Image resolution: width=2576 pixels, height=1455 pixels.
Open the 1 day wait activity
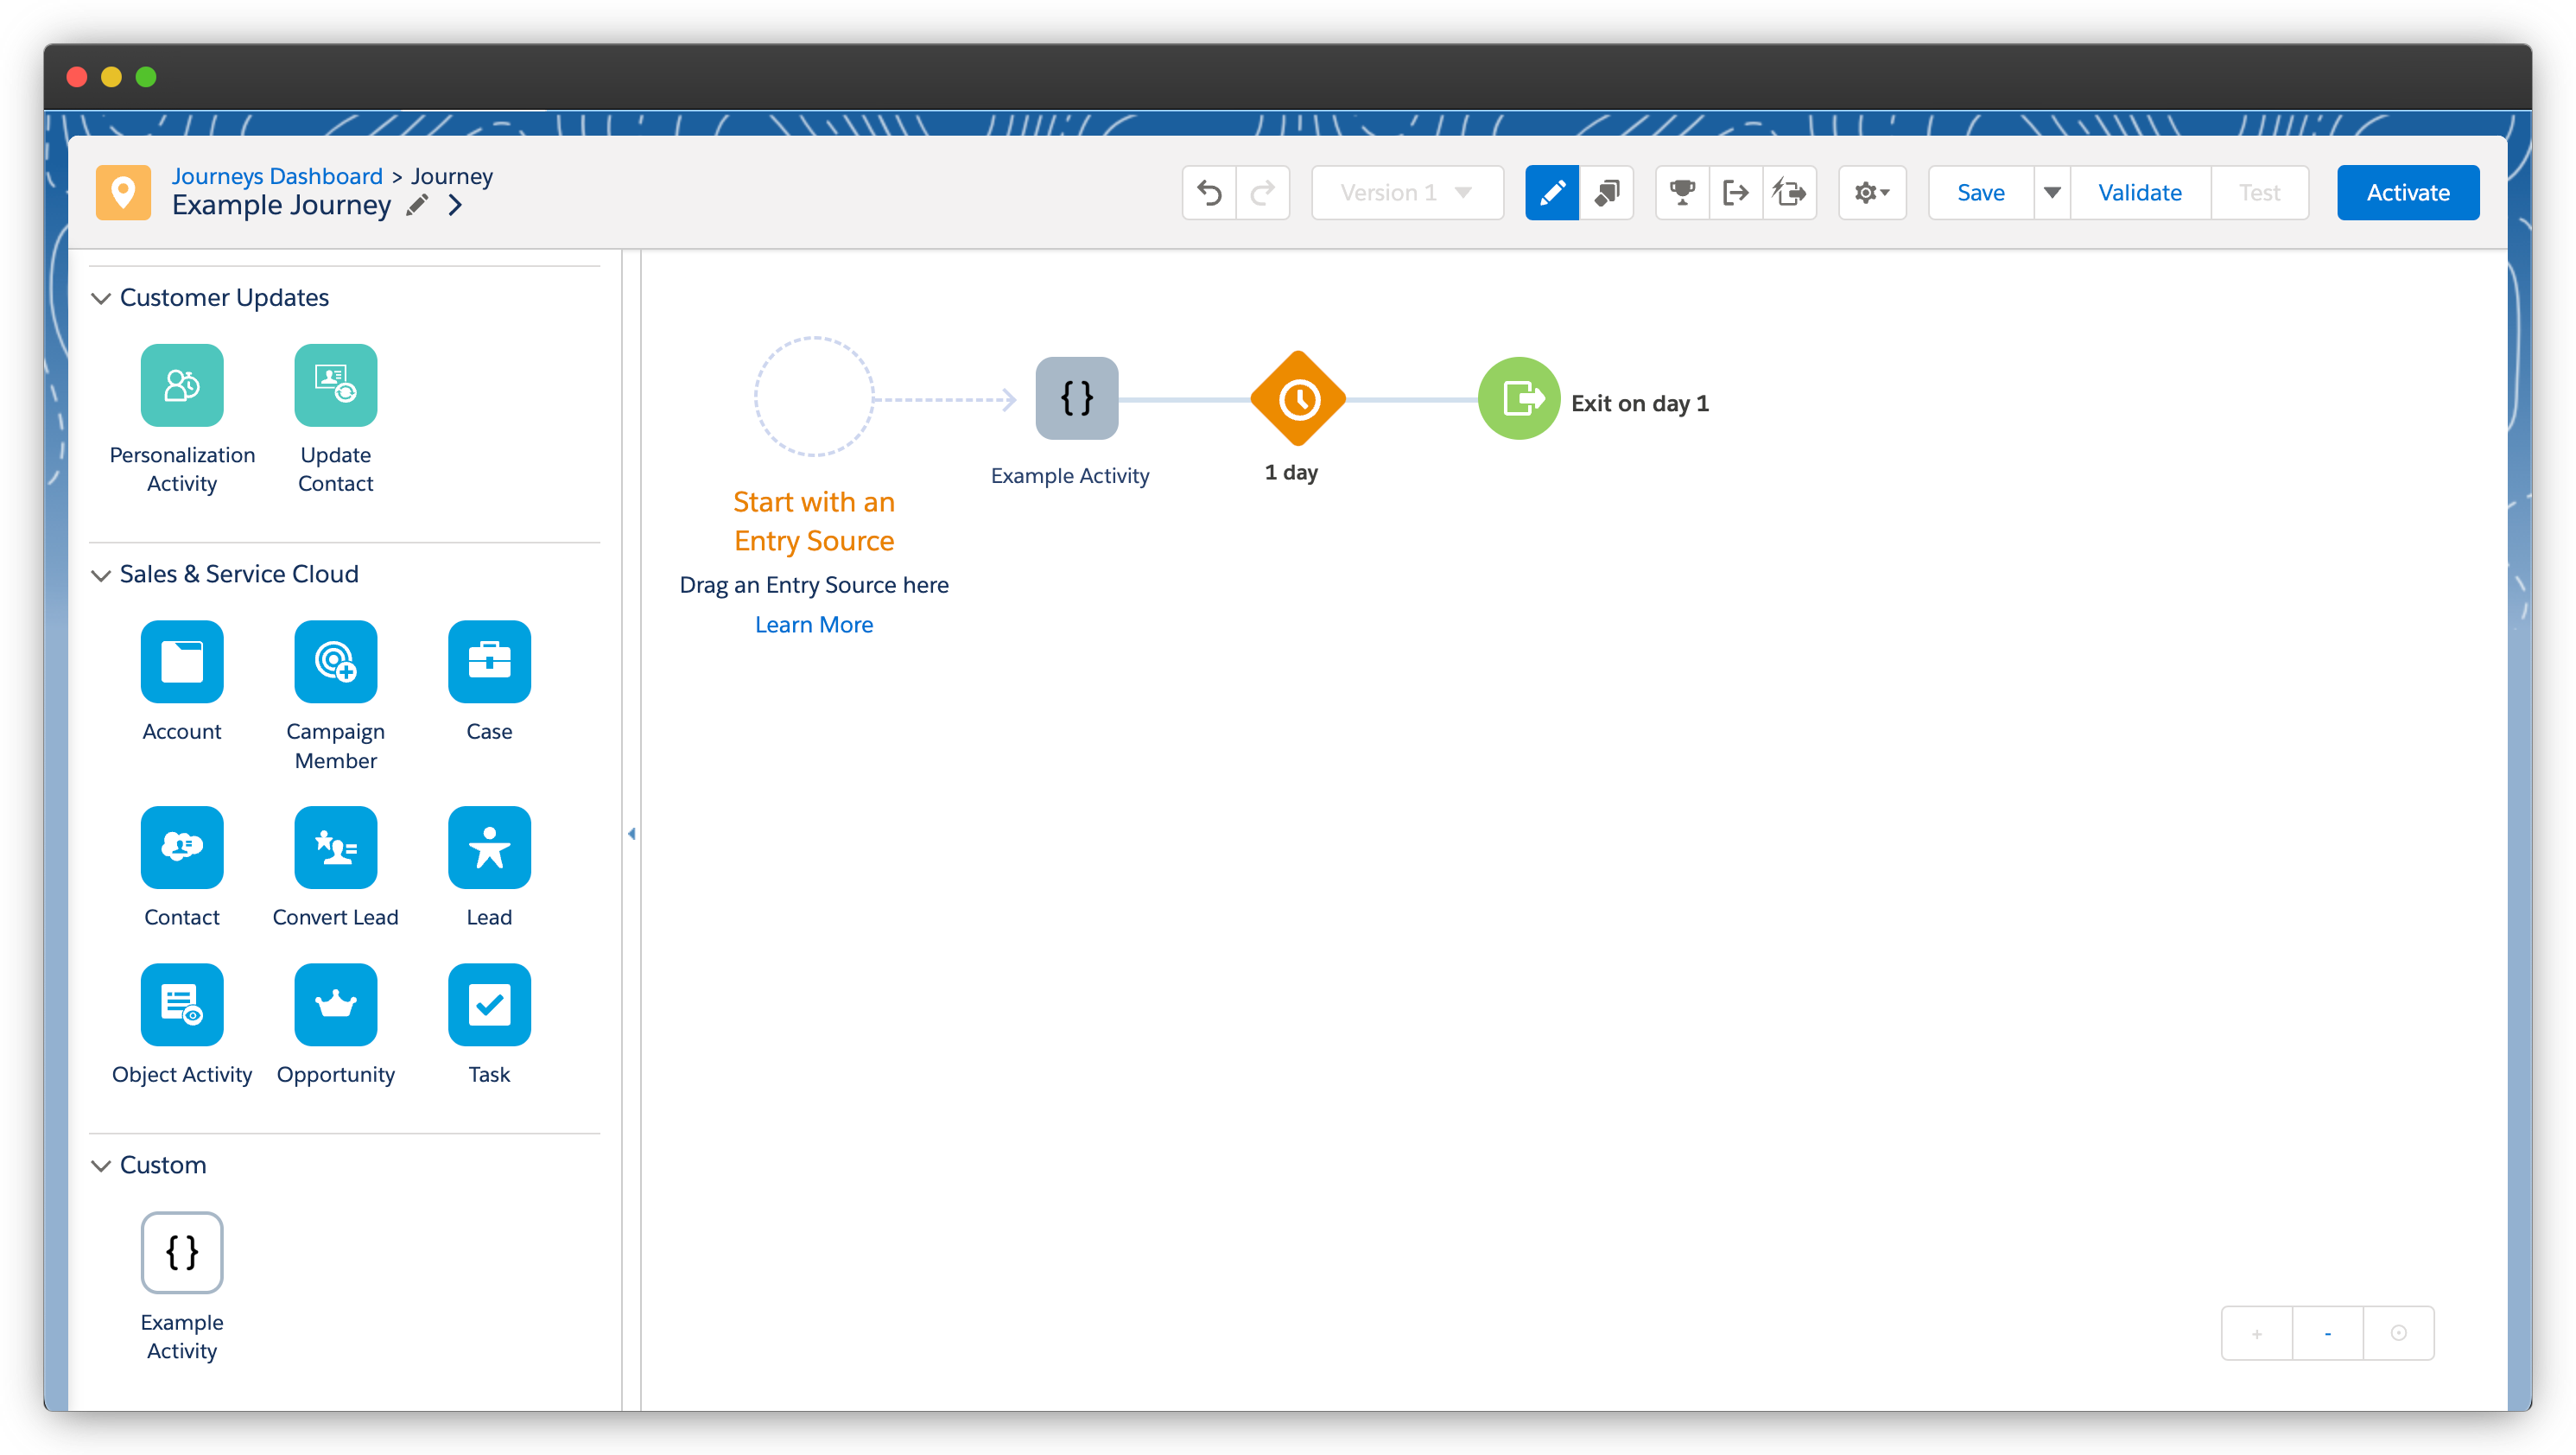click(x=1298, y=399)
